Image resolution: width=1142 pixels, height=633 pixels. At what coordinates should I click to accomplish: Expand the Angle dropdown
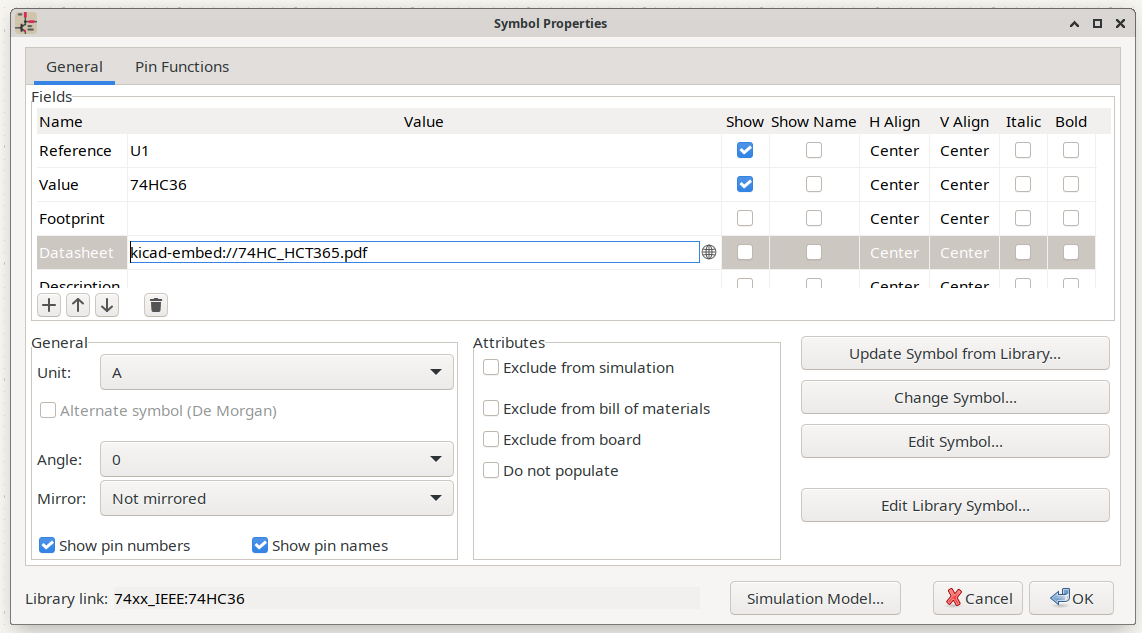tap(276, 460)
